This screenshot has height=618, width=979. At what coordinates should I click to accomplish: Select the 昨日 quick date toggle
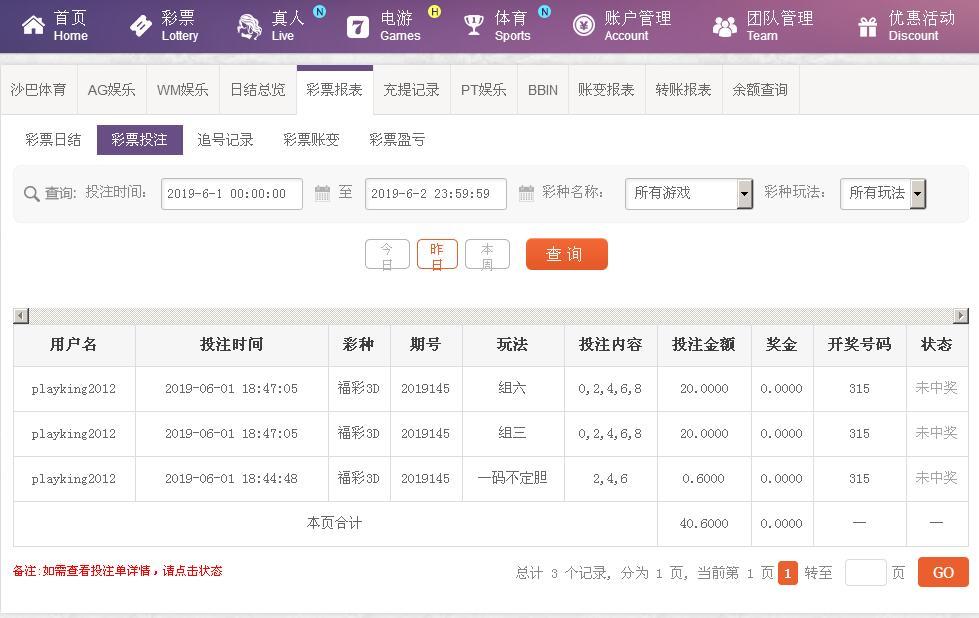click(x=437, y=255)
